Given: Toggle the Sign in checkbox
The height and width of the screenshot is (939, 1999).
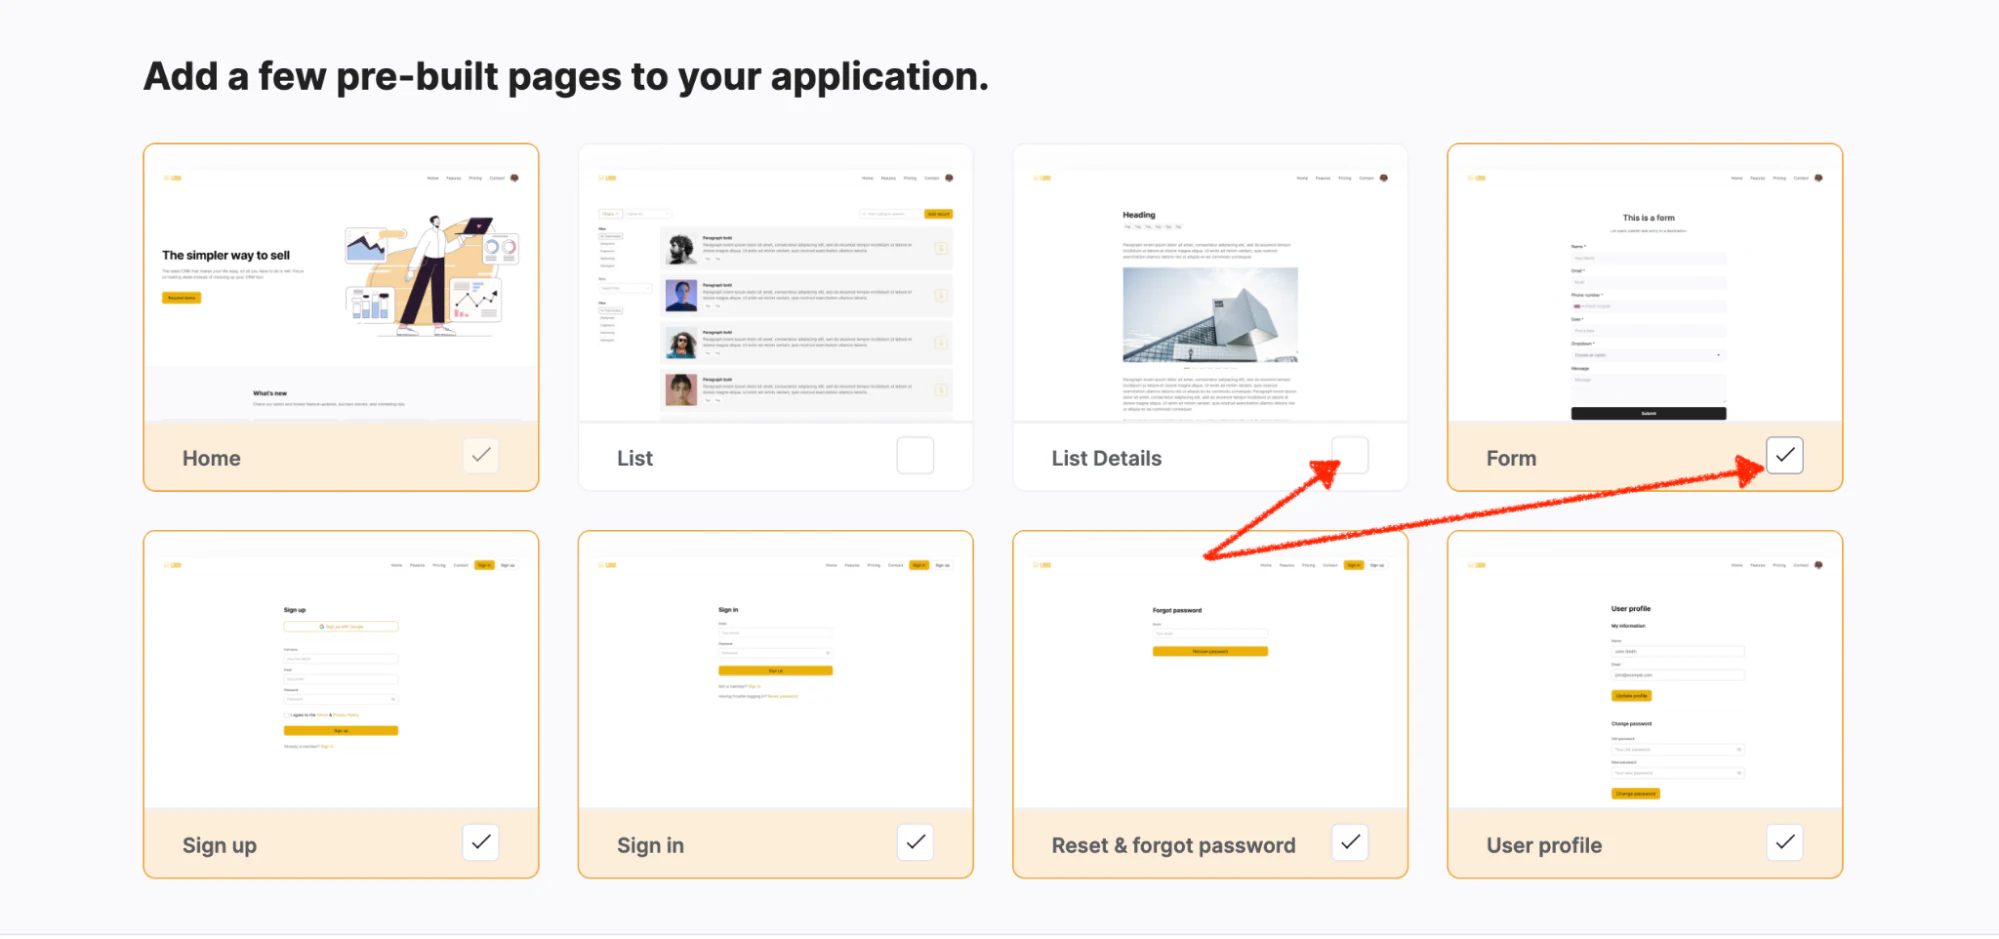Looking at the screenshot, I should [x=915, y=842].
